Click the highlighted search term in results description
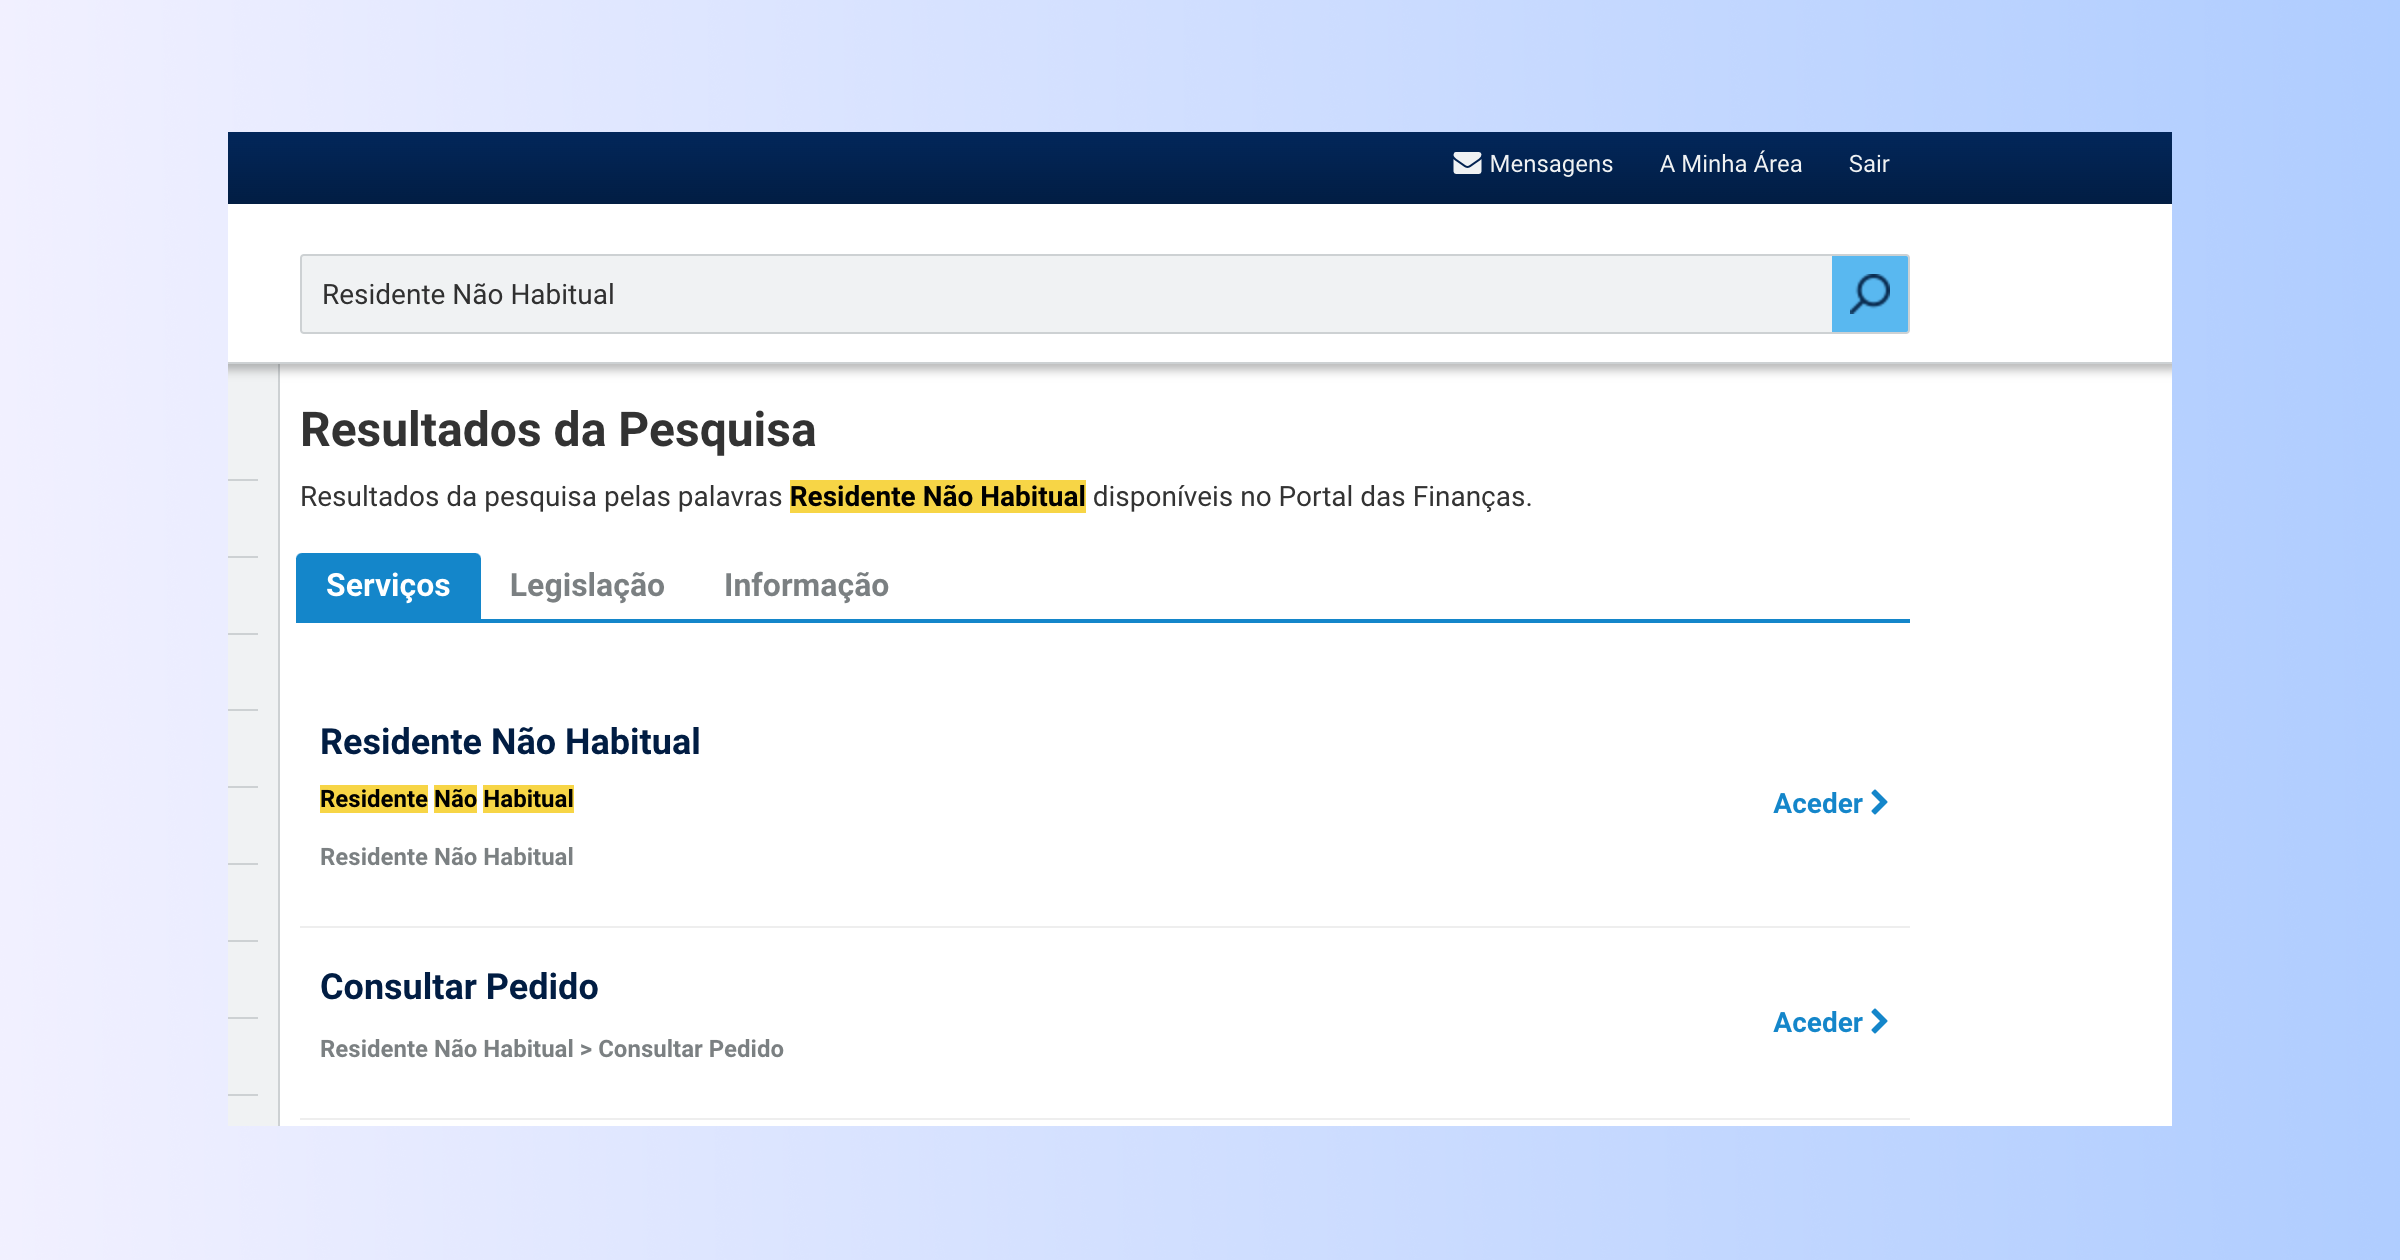 click(937, 497)
